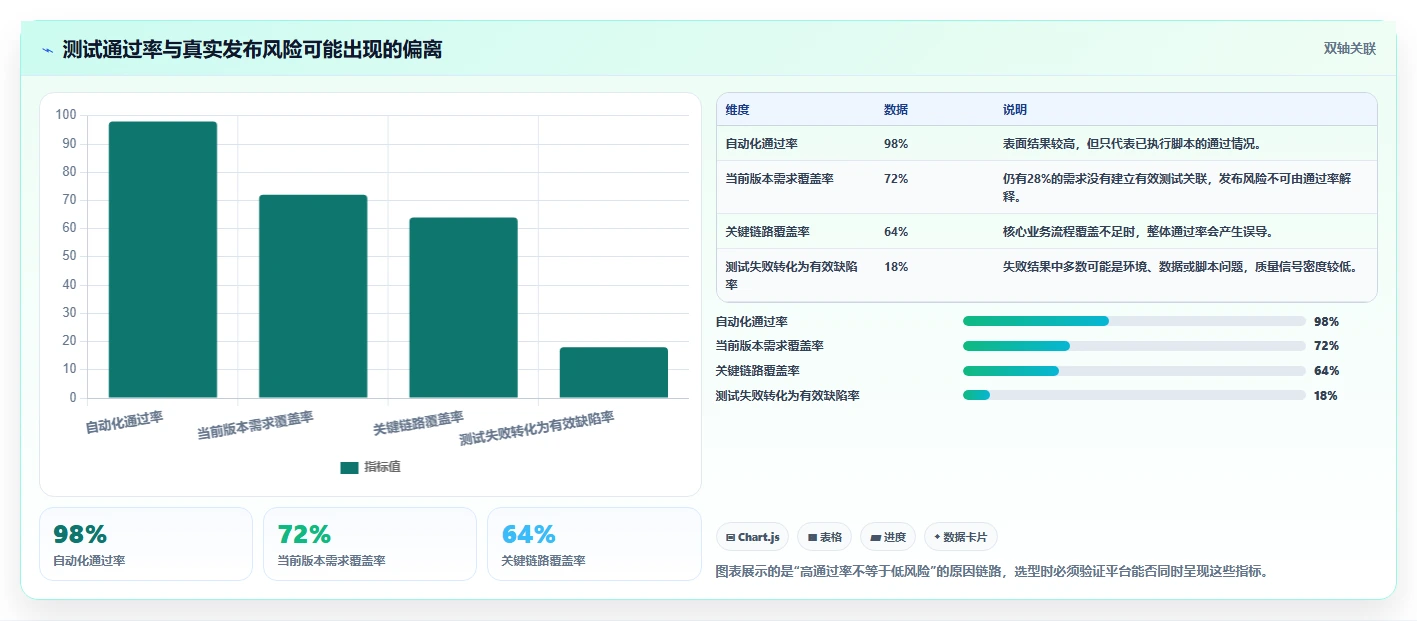
Task: Click the 72% value in the table
Action: [x=896, y=179]
